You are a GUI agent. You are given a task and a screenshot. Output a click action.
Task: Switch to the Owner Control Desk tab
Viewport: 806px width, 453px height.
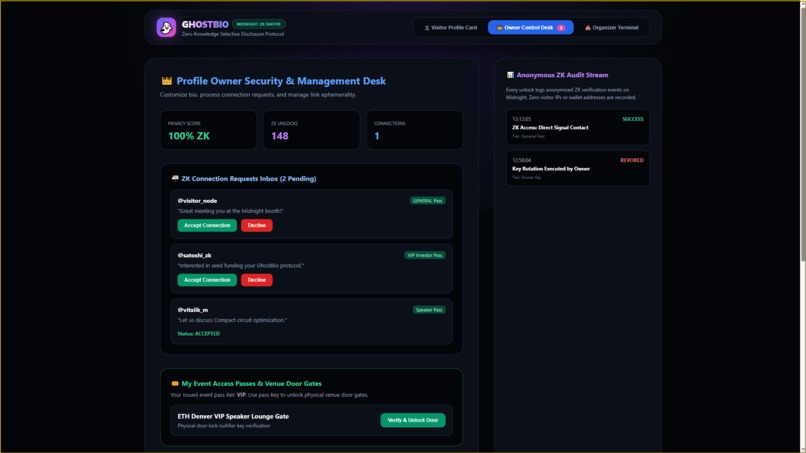click(x=530, y=28)
